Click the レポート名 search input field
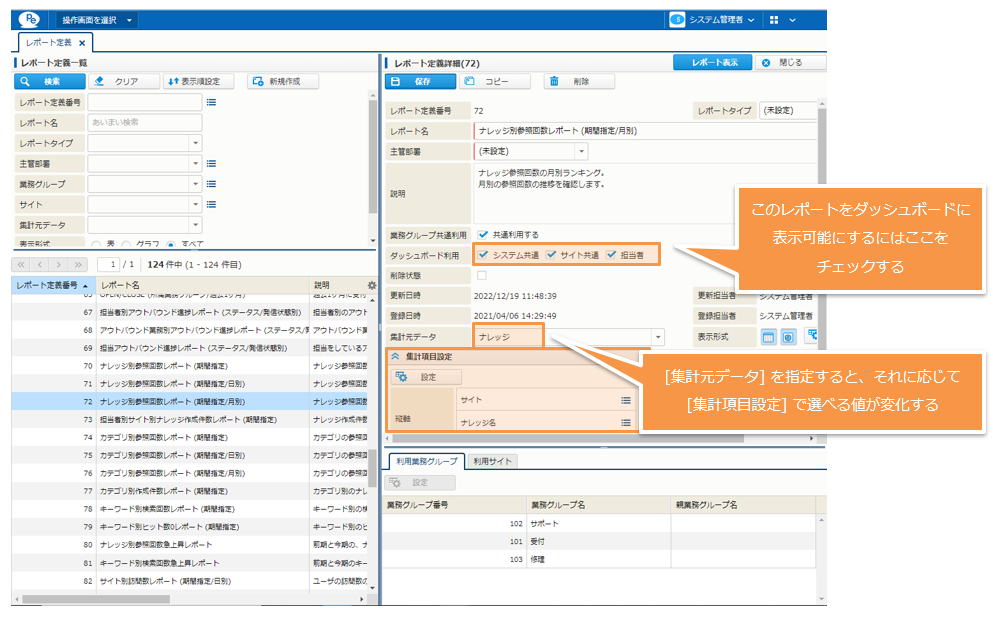This screenshot has height=618, width=993. click(145, 122)
